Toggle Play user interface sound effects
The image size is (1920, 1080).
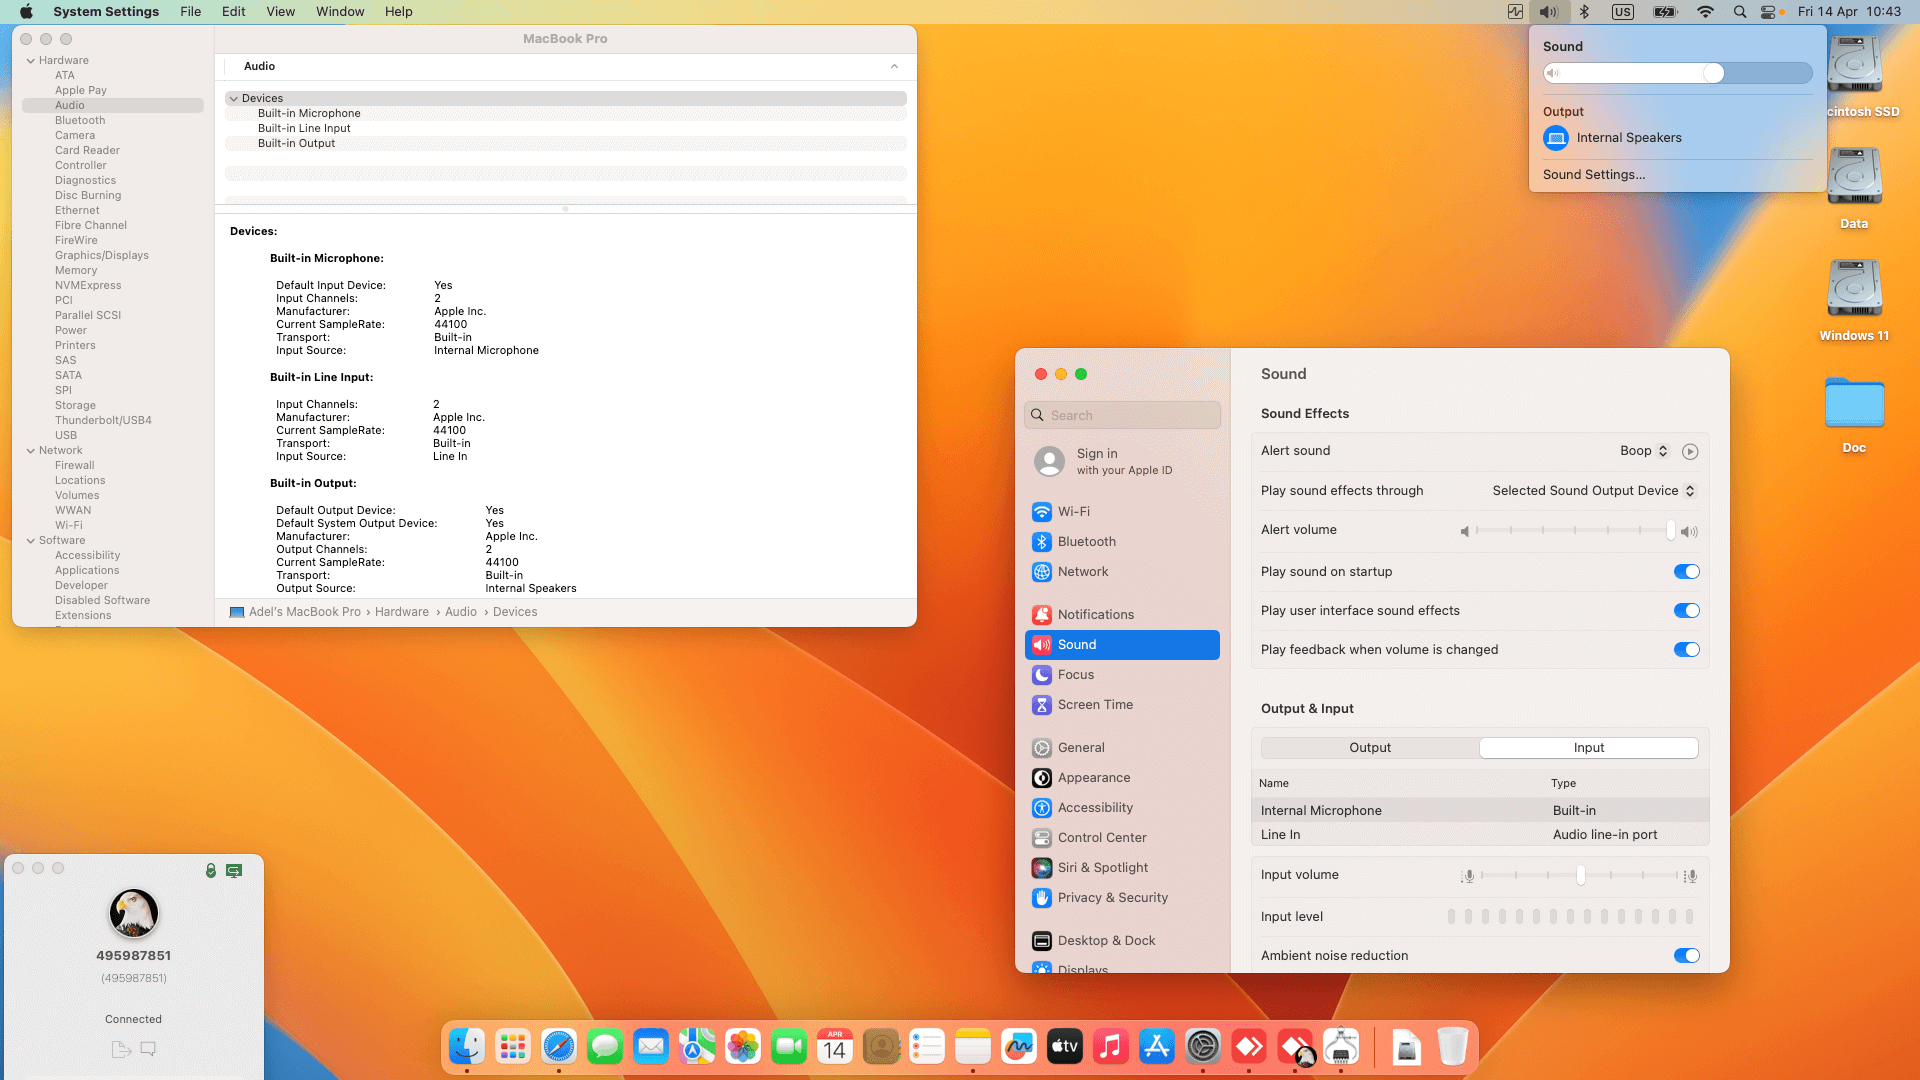point(1686,611)
